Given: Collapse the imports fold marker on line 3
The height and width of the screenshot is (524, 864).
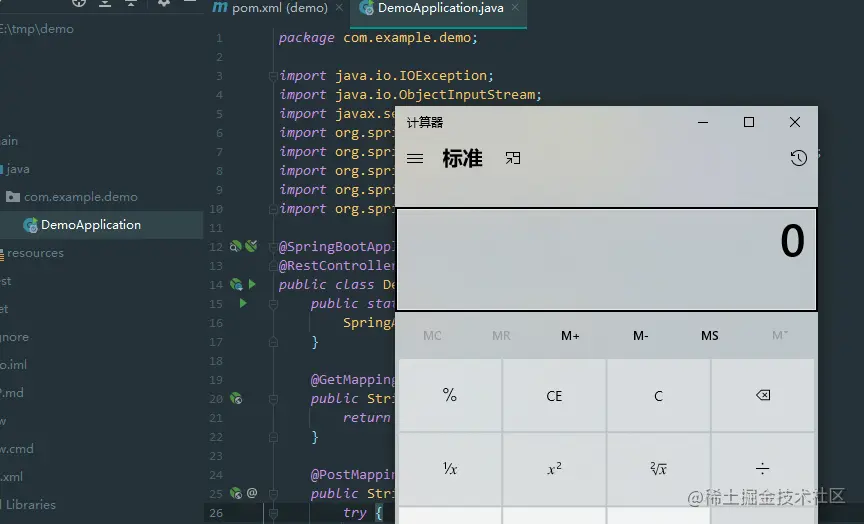Looking at the screenshot, I should (x=273, y=75).
